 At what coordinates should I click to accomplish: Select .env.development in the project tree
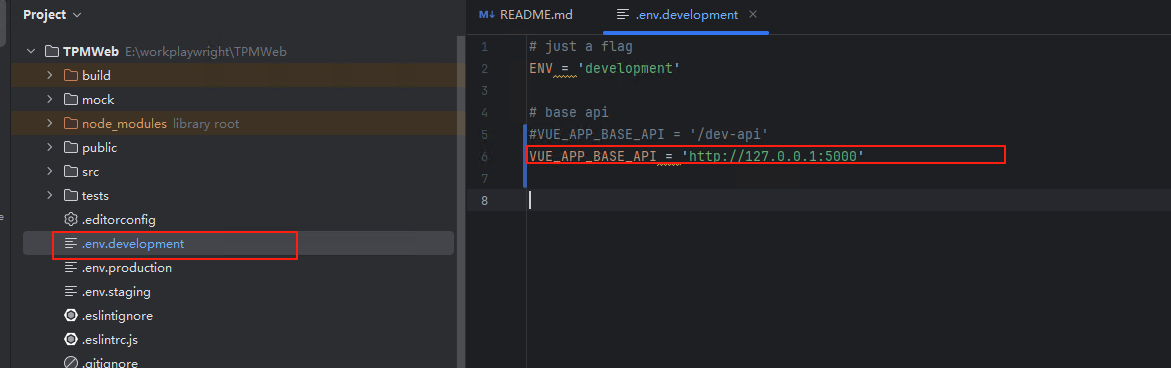coord(133,243)
